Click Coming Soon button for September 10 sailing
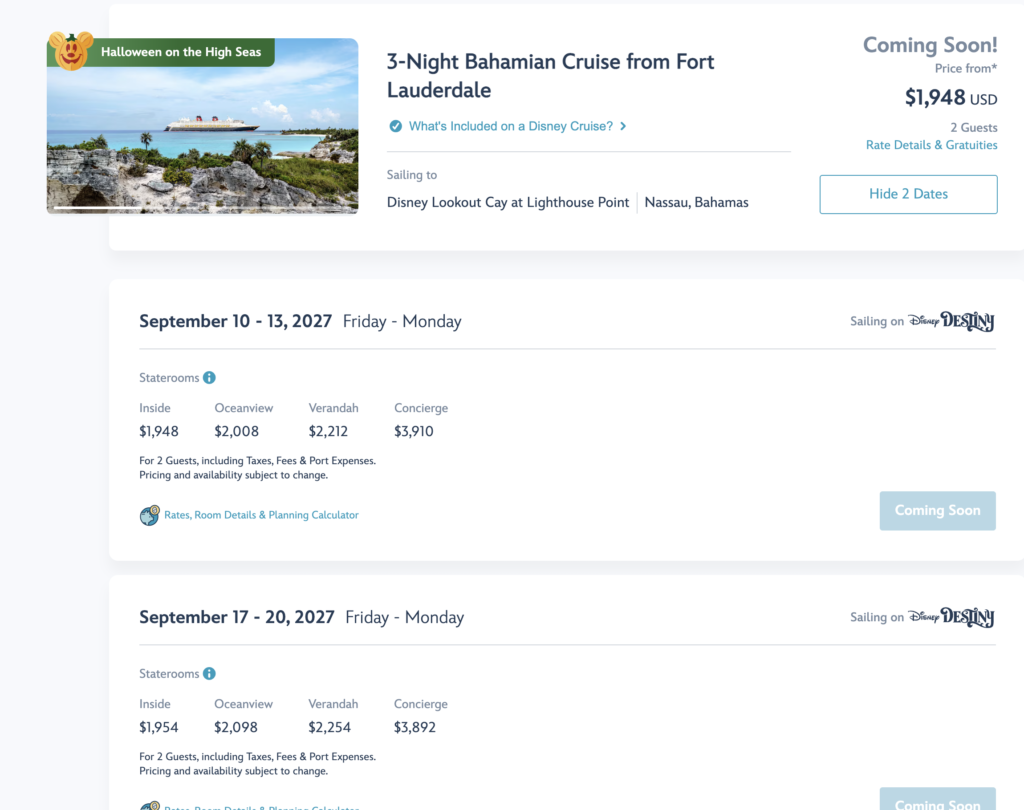This screenshot has height=810, width=1024. 937,511
